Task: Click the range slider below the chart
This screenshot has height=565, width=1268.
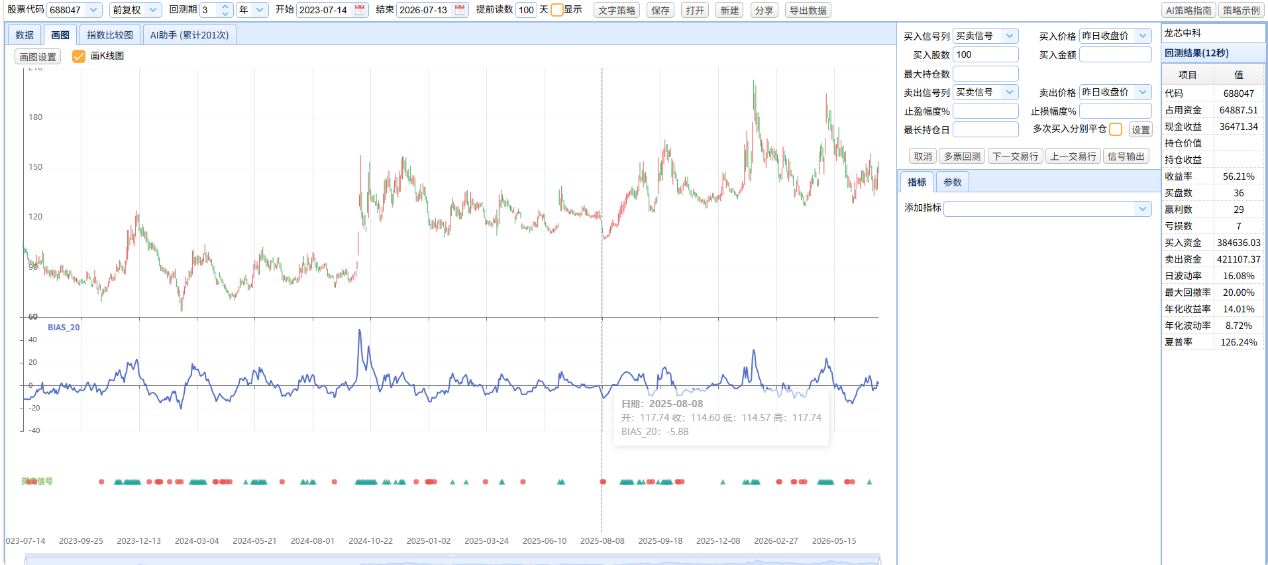Action: (x=453, y=560)
